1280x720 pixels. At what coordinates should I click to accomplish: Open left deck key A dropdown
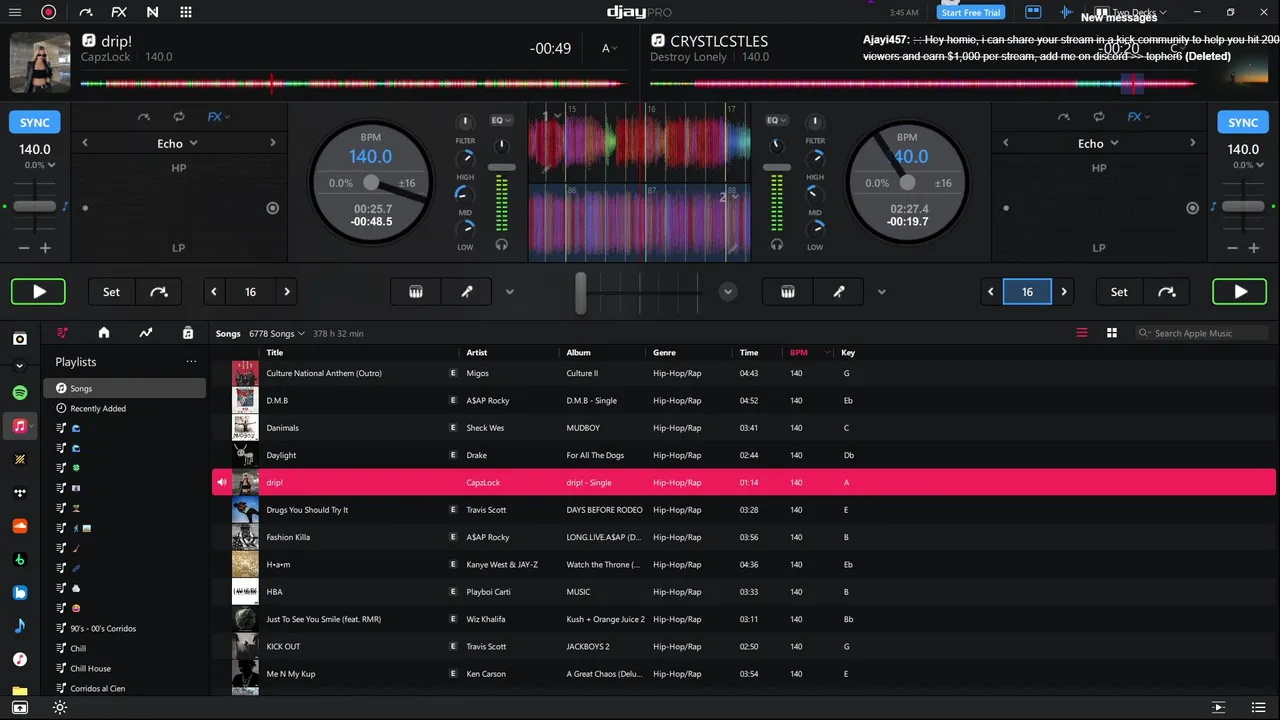point(609,49)
